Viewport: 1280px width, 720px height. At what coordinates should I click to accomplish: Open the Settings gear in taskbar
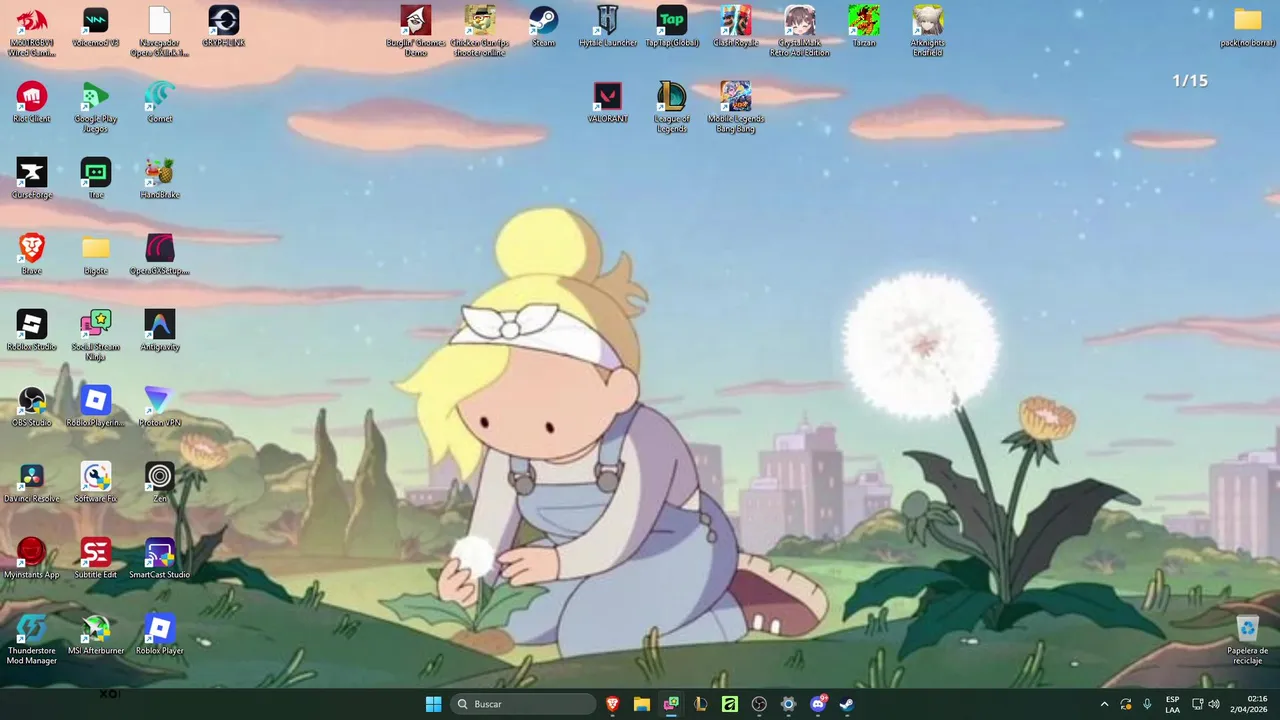click(788, 704)
